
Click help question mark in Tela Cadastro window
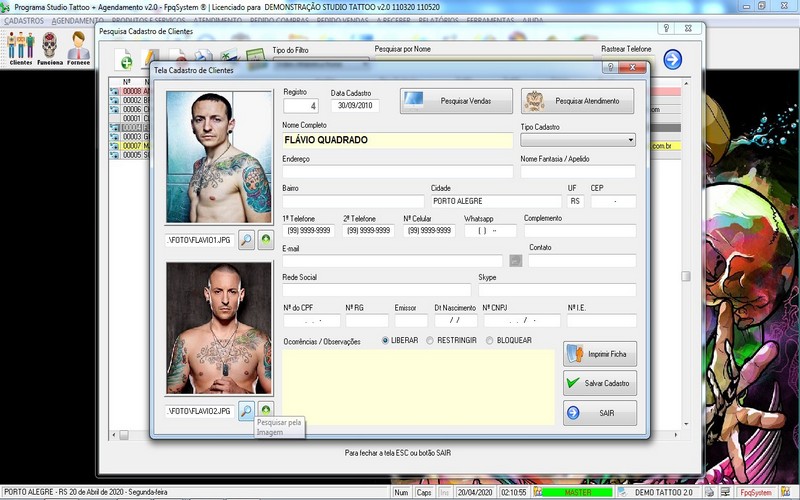[x=610, y=67]
